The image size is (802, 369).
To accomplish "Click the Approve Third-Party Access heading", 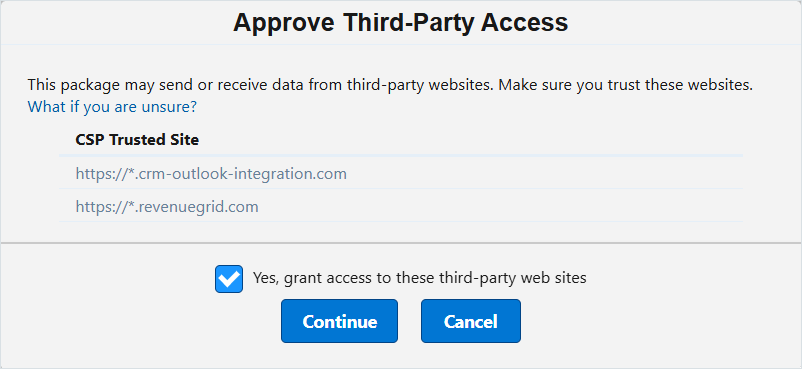I will point(400,23).
